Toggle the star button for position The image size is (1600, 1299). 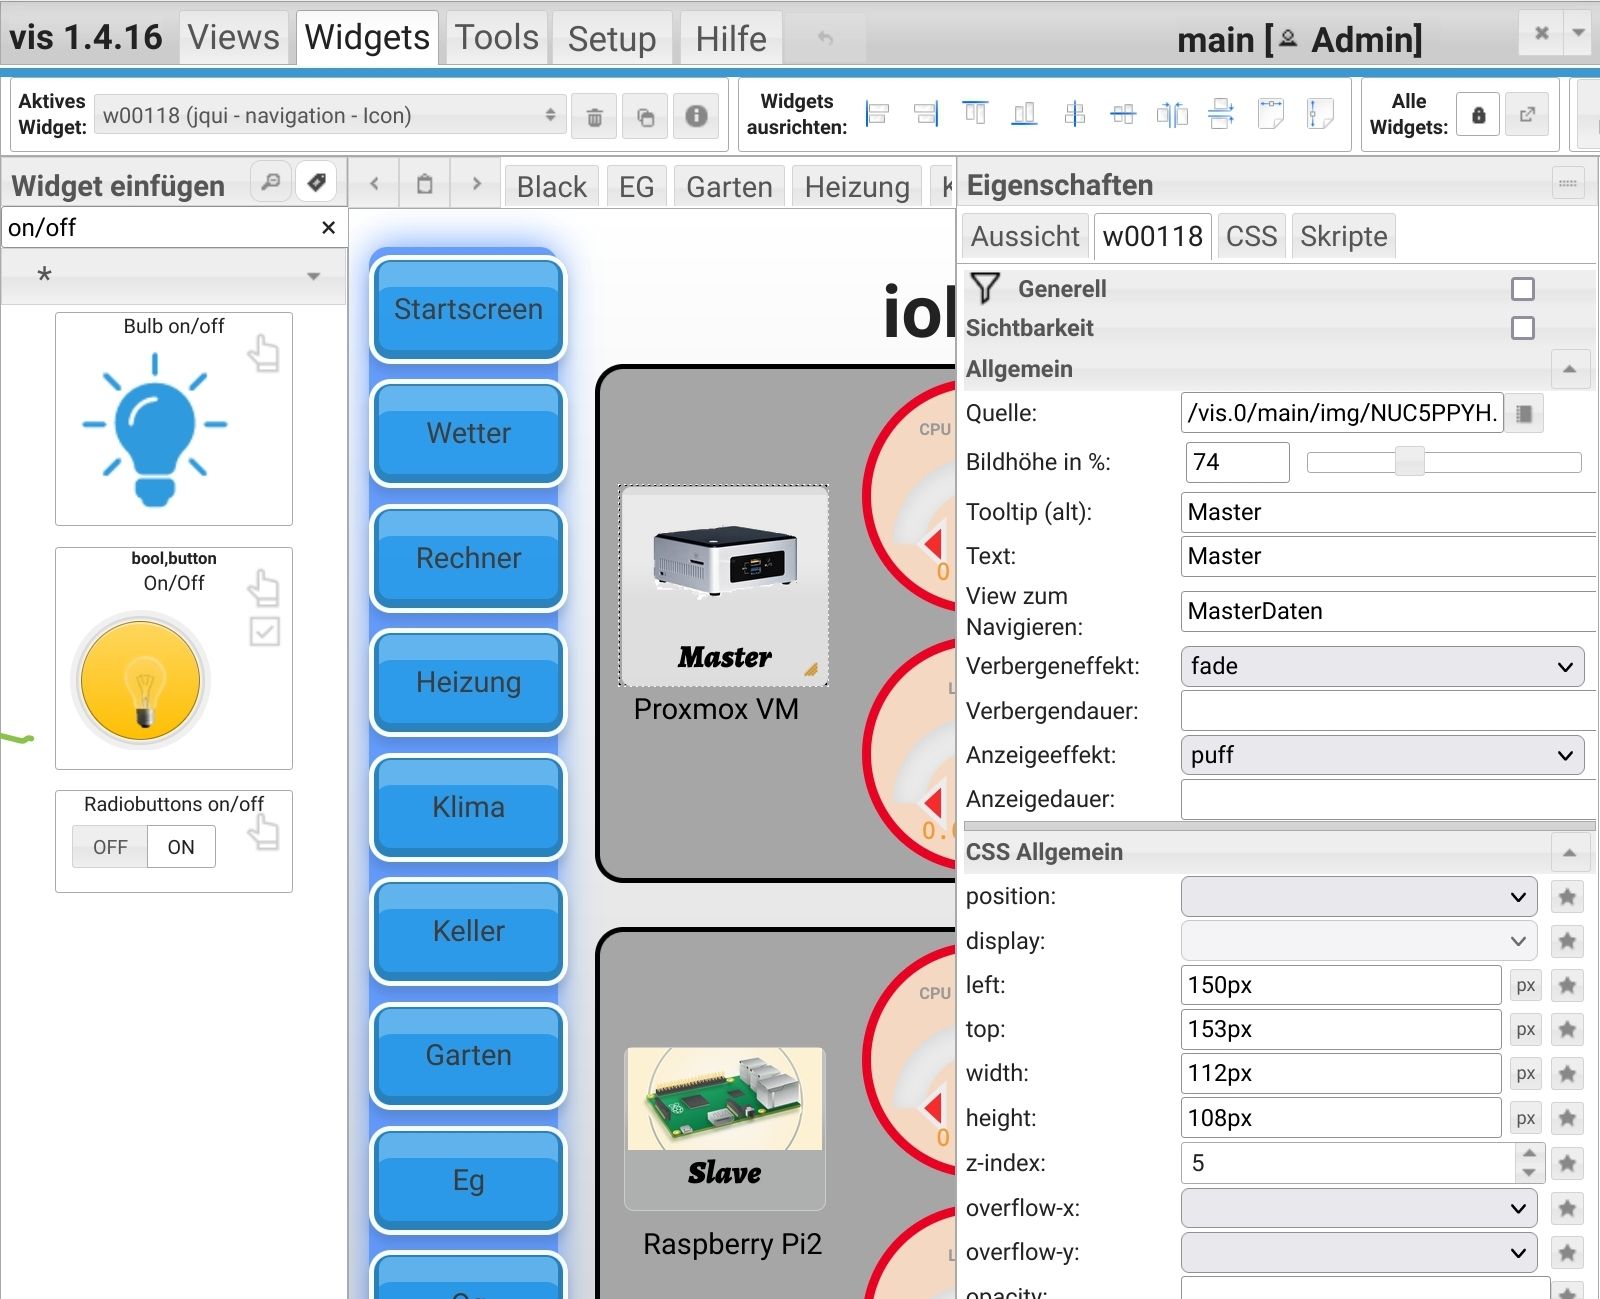(x=1567, y=897)
